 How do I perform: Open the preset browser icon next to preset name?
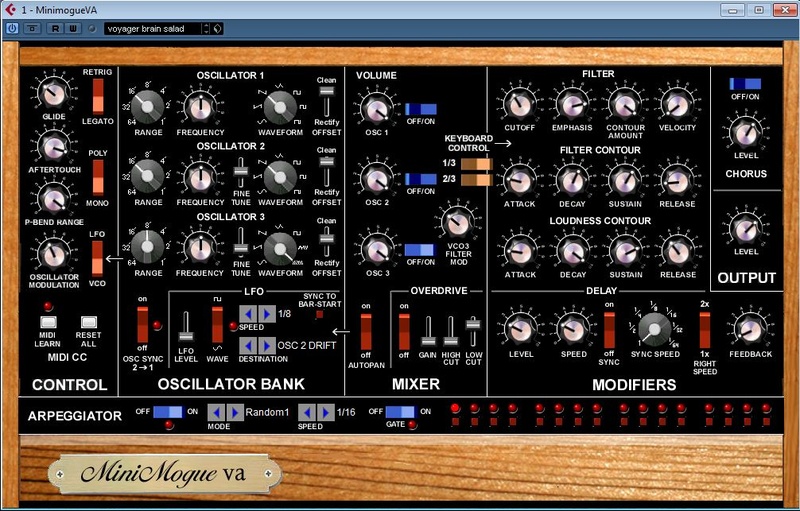(218, 29)
